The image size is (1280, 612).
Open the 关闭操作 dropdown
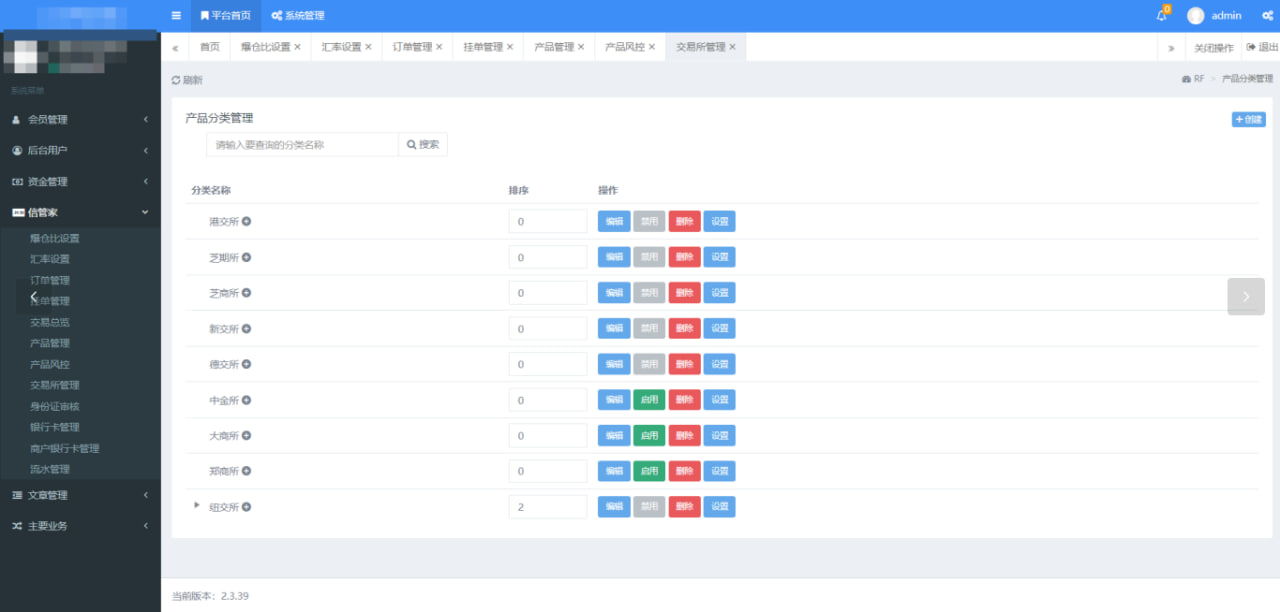click(1213, 48)
